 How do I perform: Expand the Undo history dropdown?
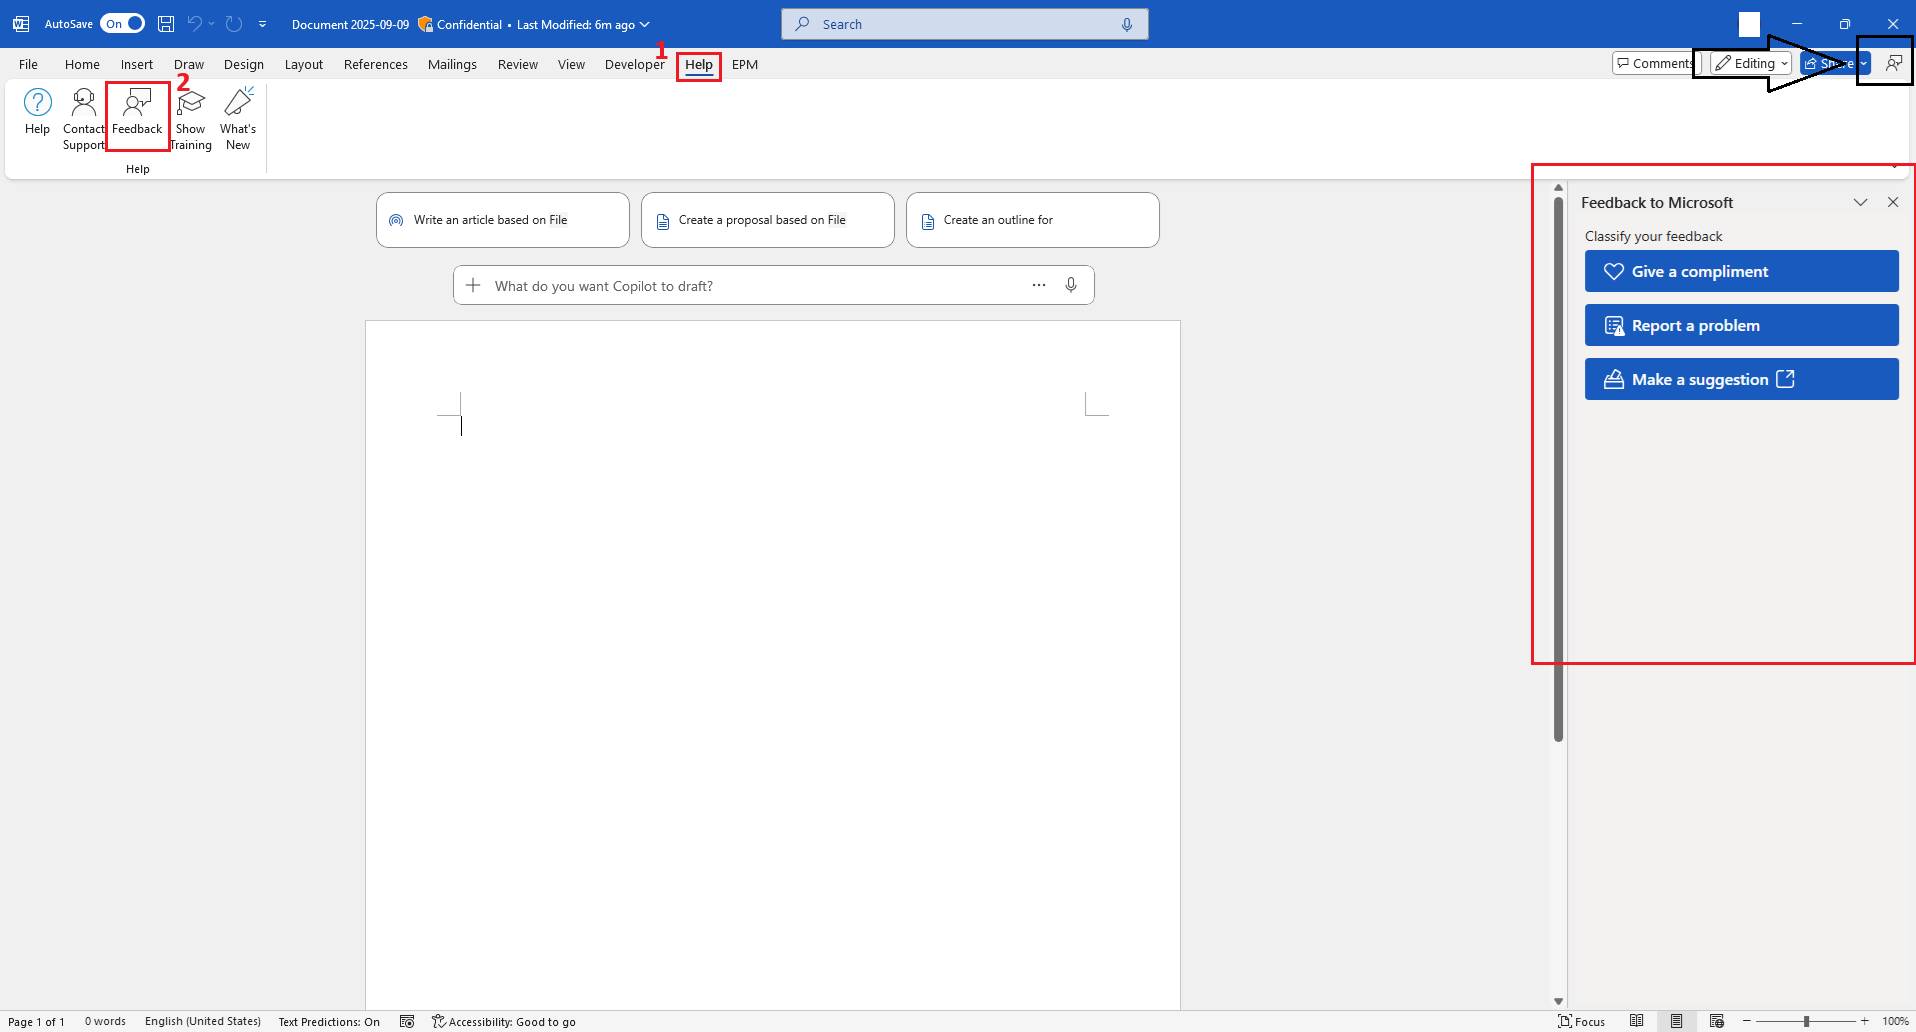tap(211, 24)
